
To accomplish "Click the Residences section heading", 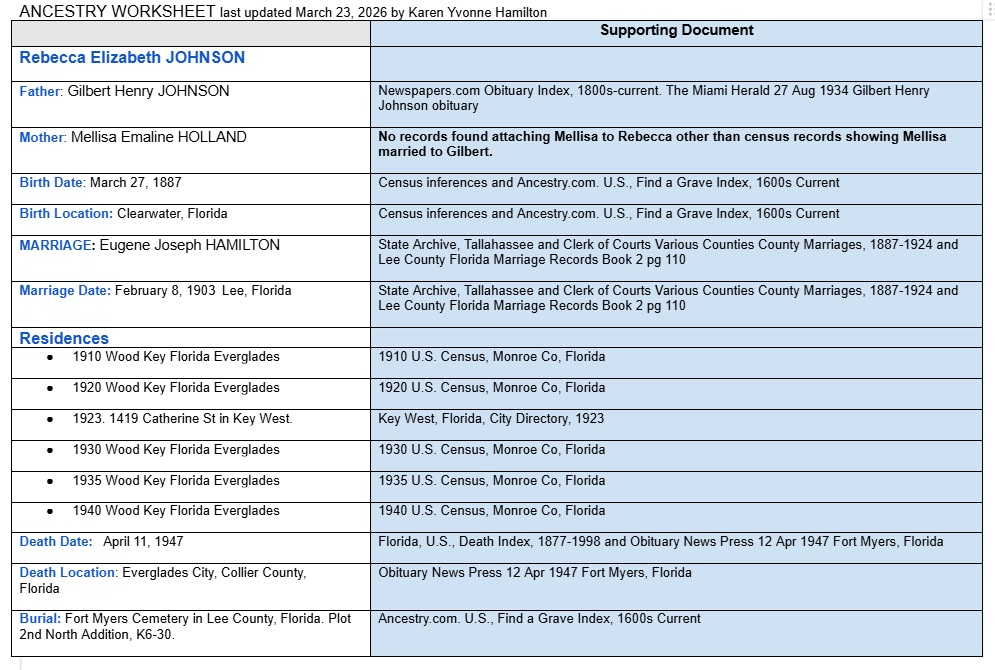I will (64, 338).
